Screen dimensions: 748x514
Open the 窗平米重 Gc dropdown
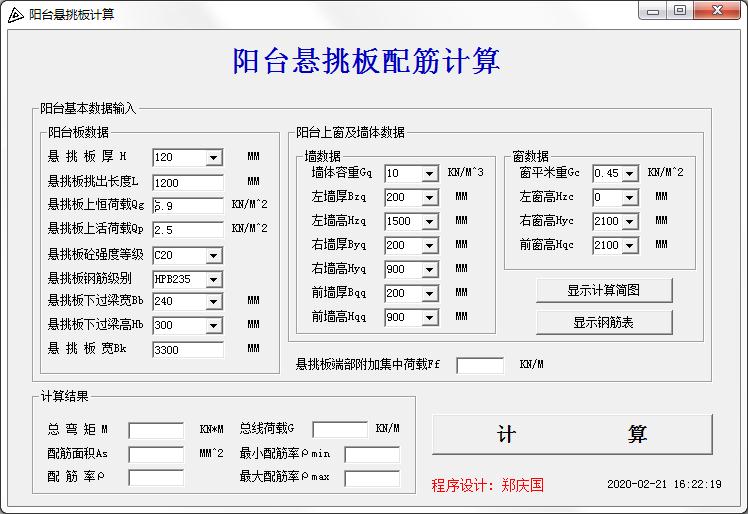630,174
